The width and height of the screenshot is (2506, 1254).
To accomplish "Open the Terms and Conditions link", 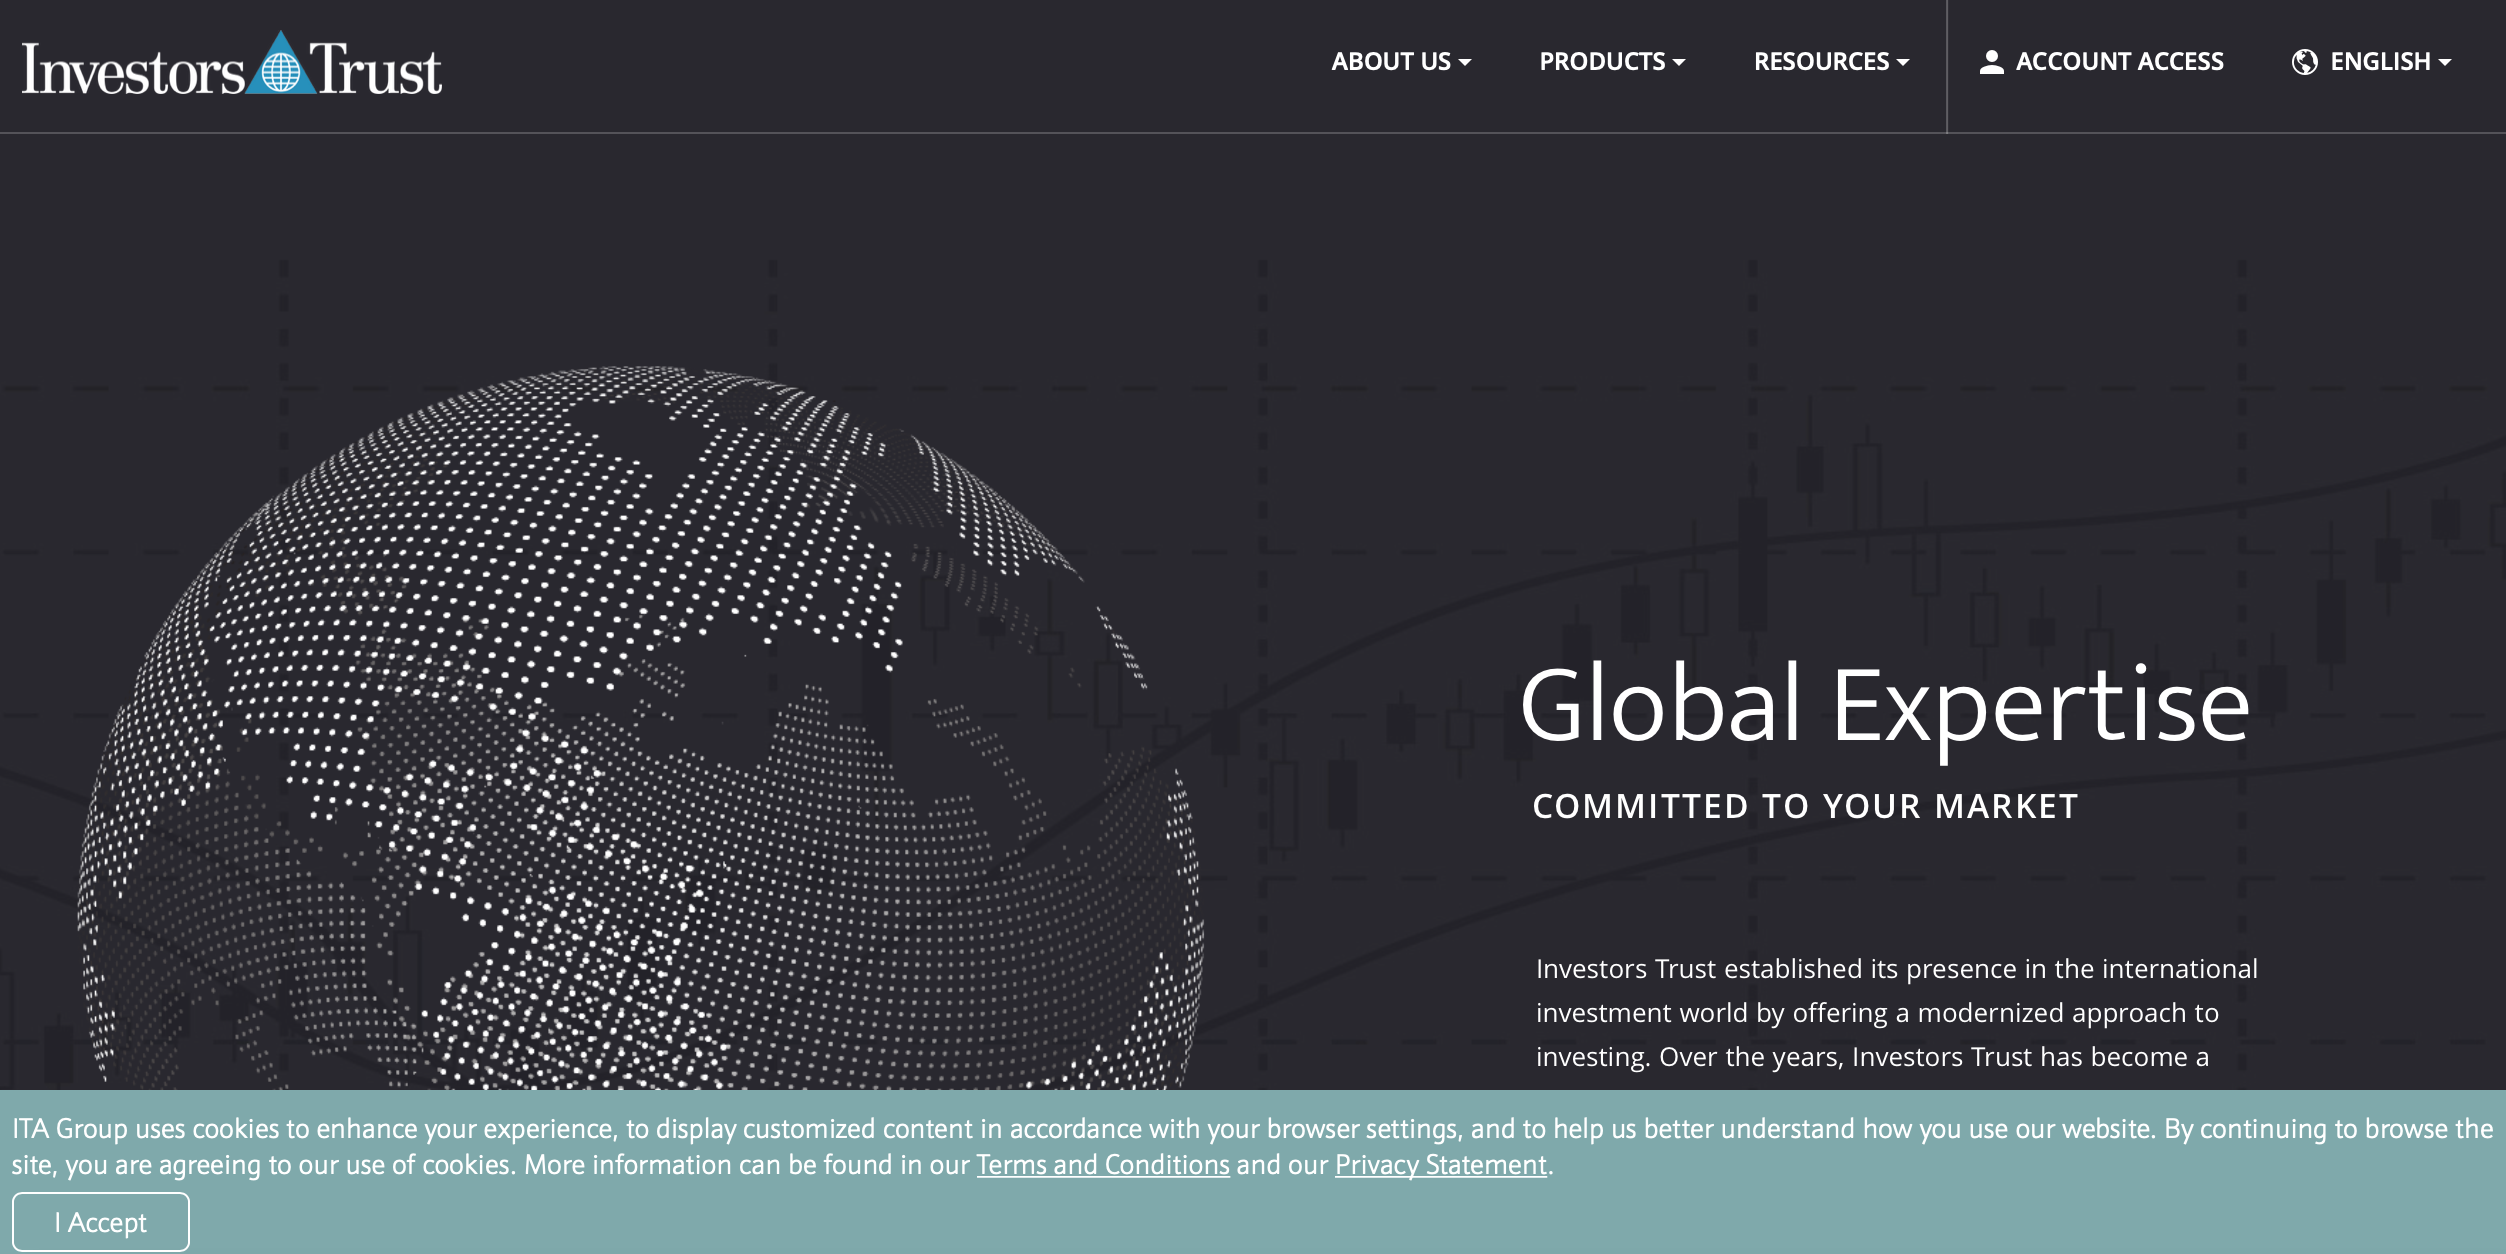I will point(1103,1165).
